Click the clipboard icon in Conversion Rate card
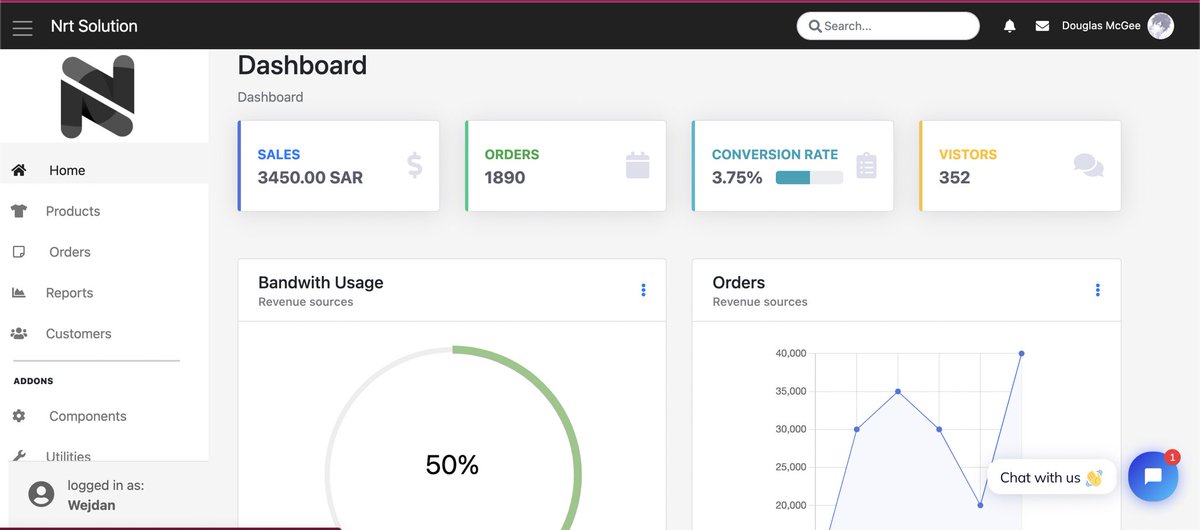The height and width of the screenshot is (530, 1200). pos(866,165)
